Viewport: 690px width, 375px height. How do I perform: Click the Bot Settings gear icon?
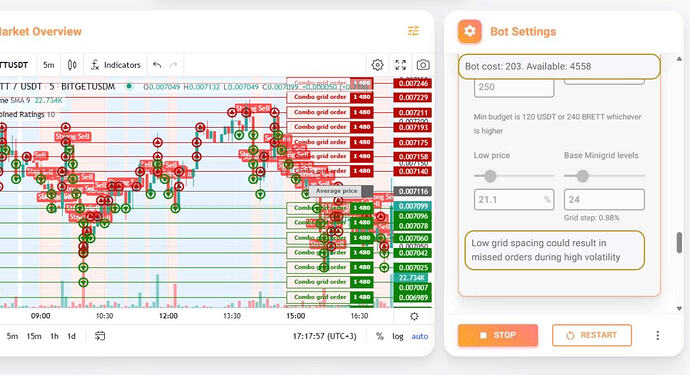[470, 31]
